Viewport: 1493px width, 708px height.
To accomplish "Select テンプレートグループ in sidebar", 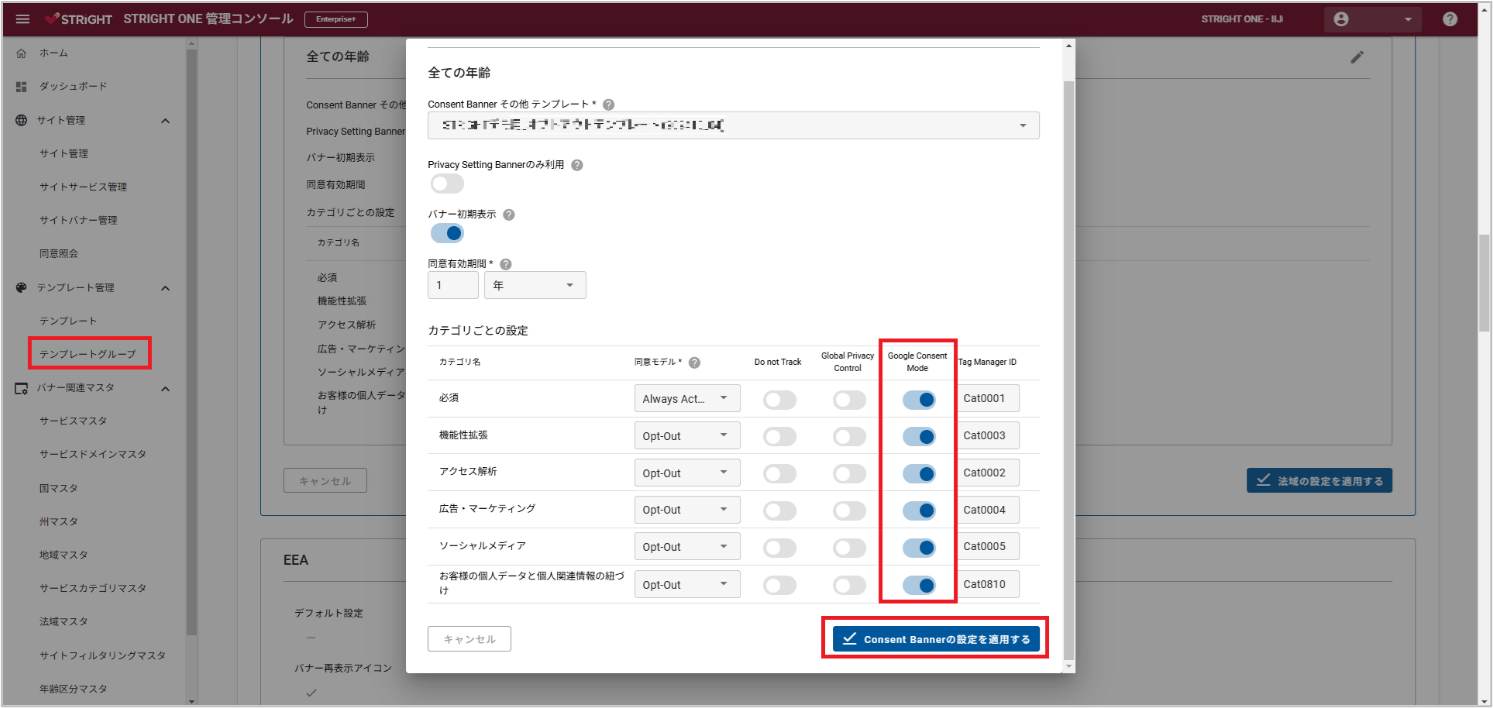I will [x=87, y=354].
